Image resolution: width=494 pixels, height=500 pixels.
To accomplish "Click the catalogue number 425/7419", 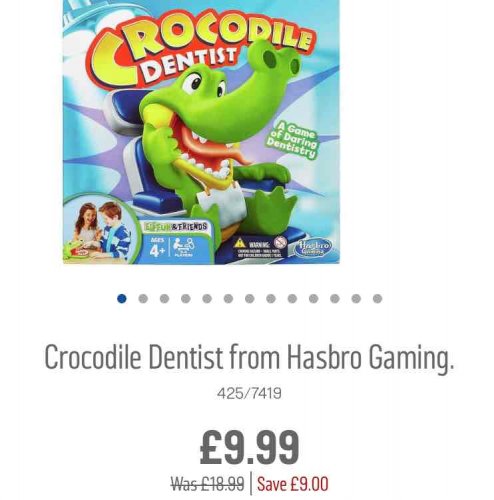I will (249, 393).
